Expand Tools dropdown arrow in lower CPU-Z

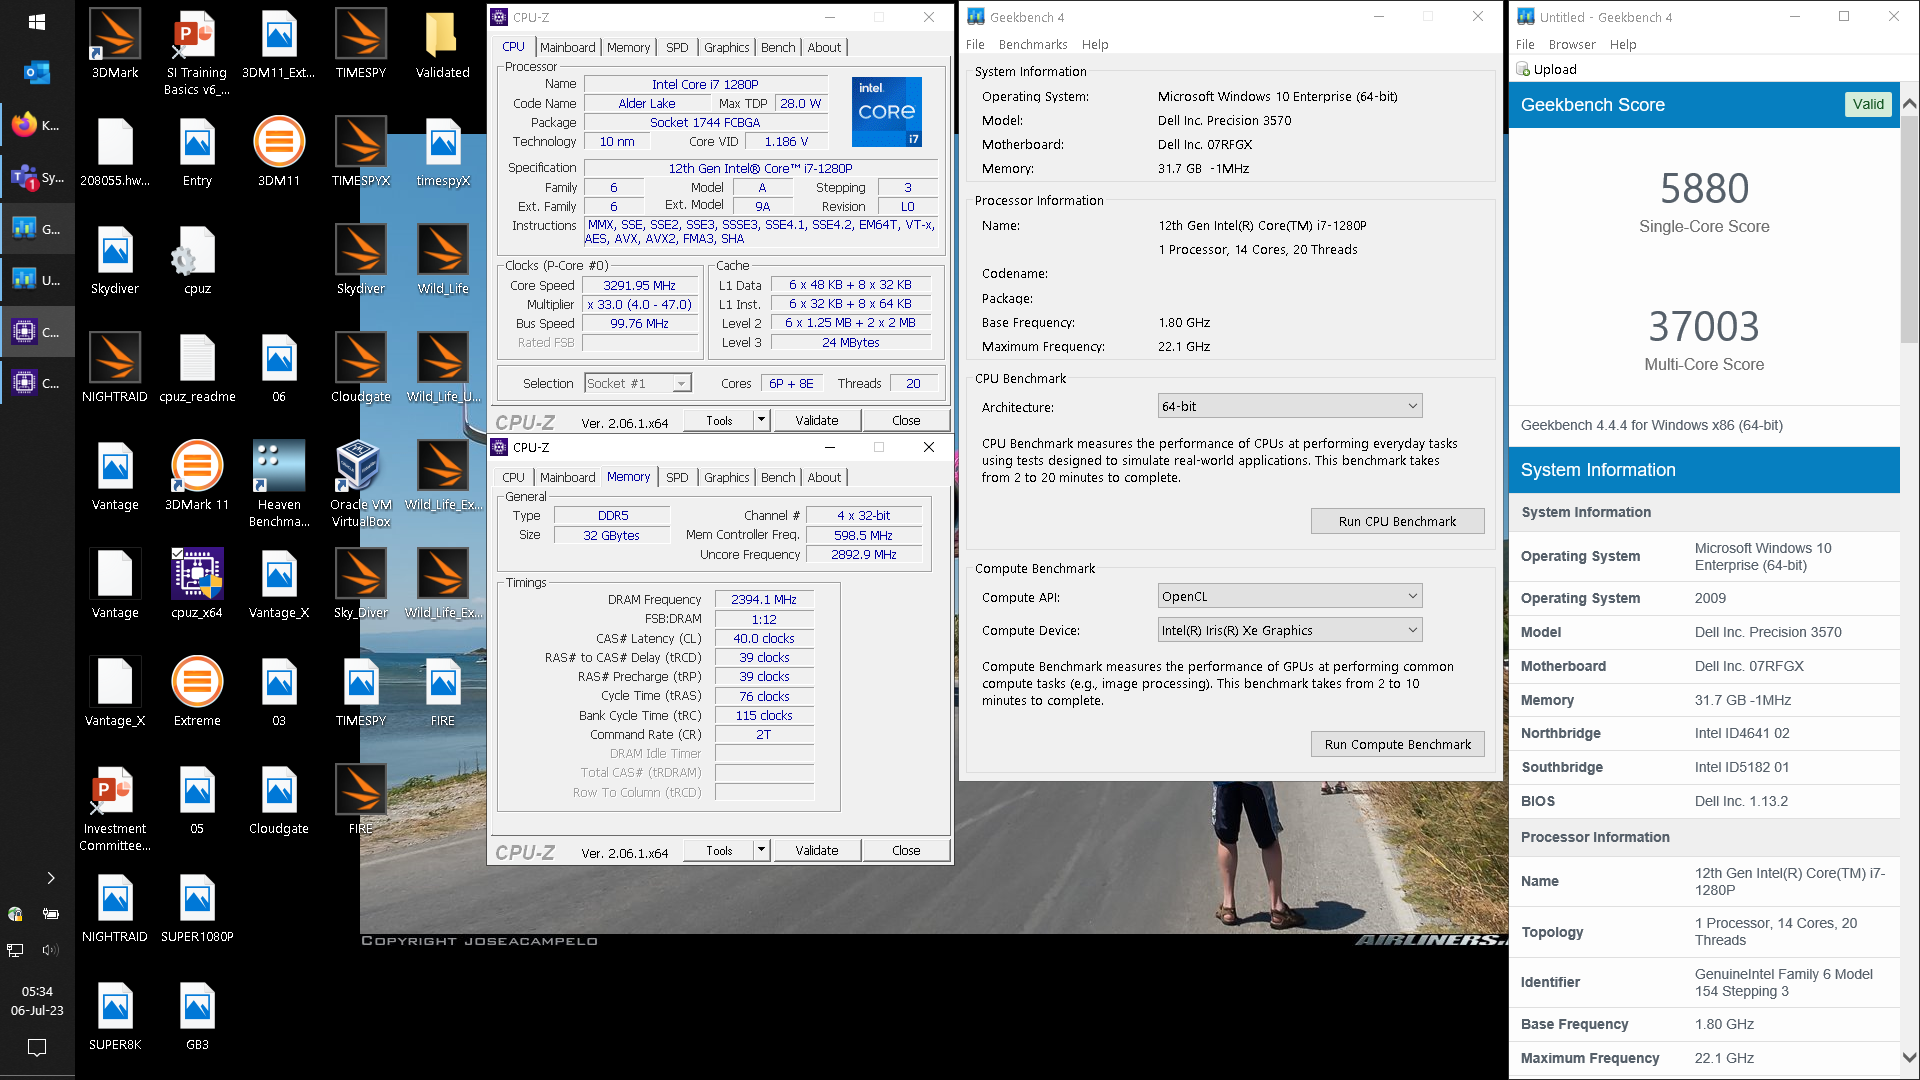(x=761, y=850)
